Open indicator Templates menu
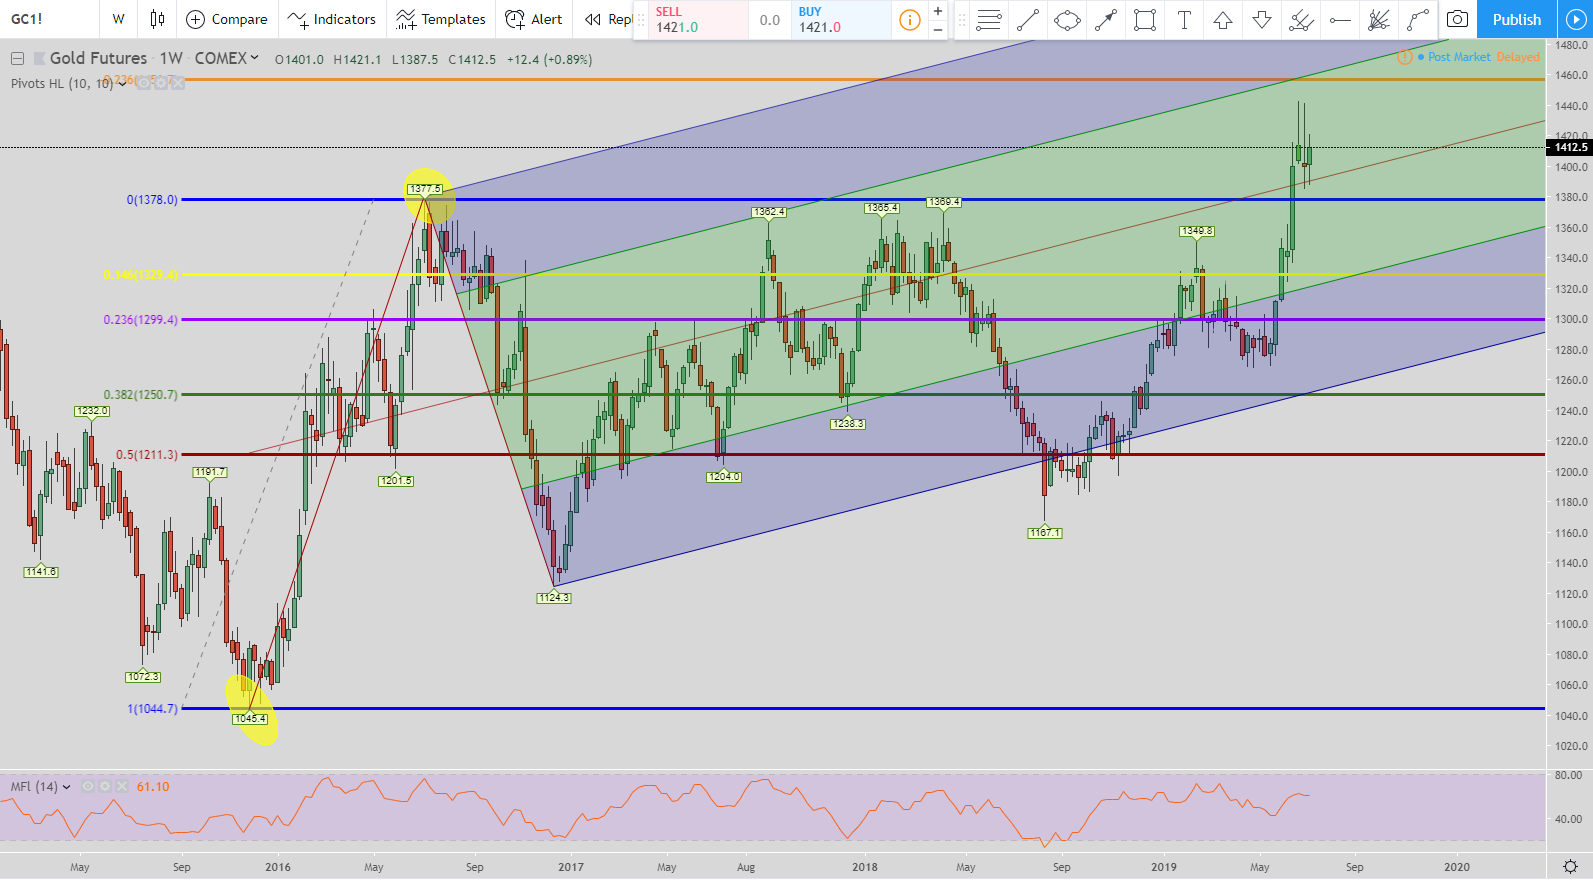 click(441, 19)
